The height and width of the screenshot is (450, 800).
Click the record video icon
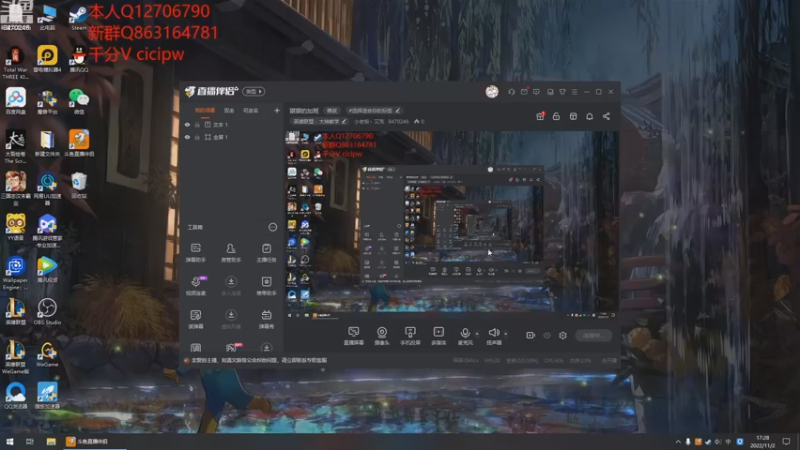click(531, 335)
